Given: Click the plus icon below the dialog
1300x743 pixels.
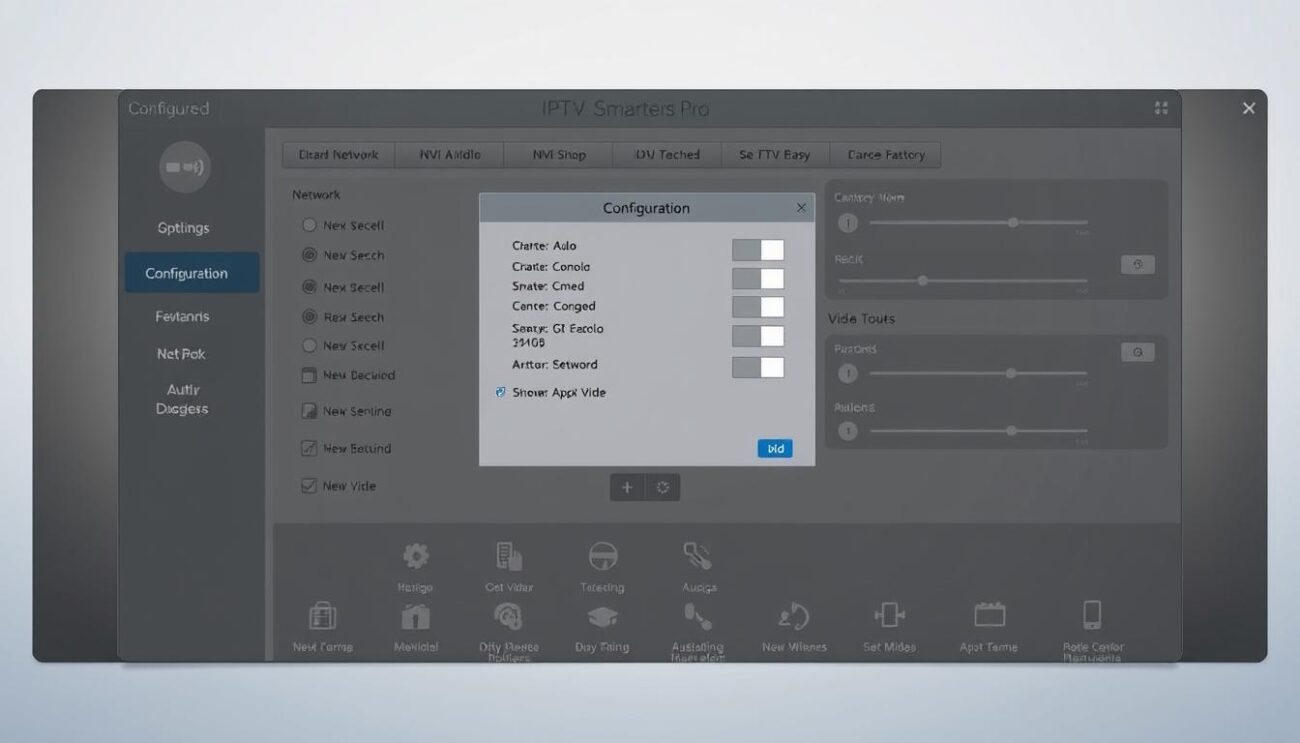Looking at the screenshot, I should pyautogui.click(x=627, y=487).
